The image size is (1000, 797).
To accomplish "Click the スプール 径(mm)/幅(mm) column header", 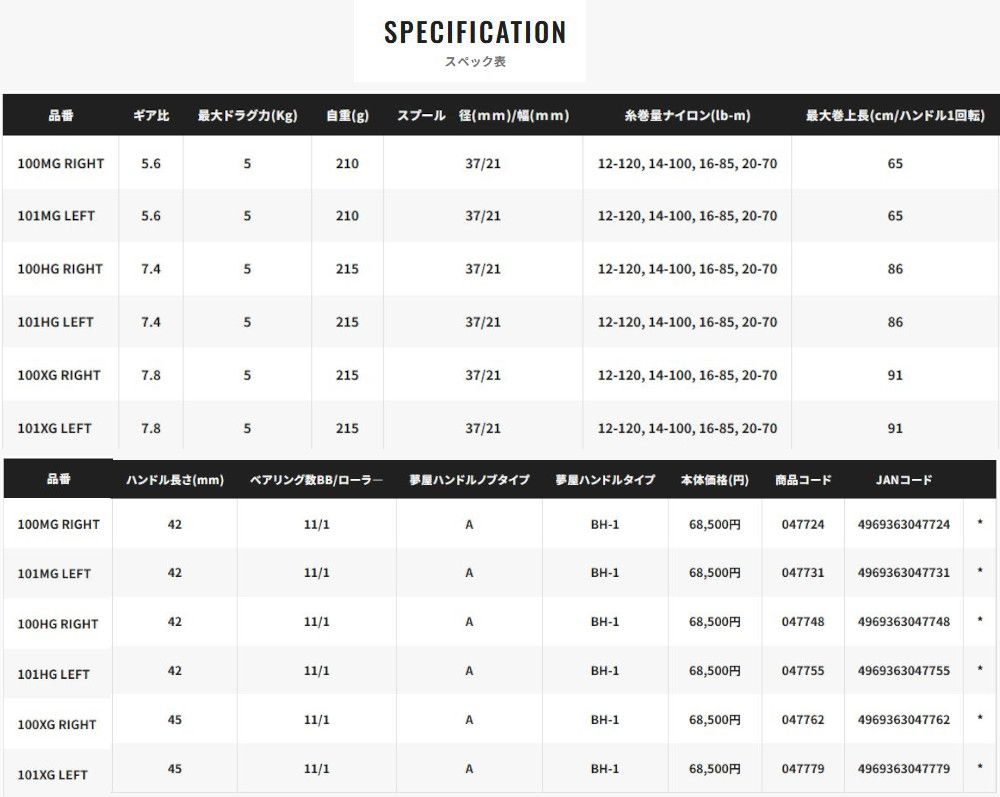I will 483,116.
